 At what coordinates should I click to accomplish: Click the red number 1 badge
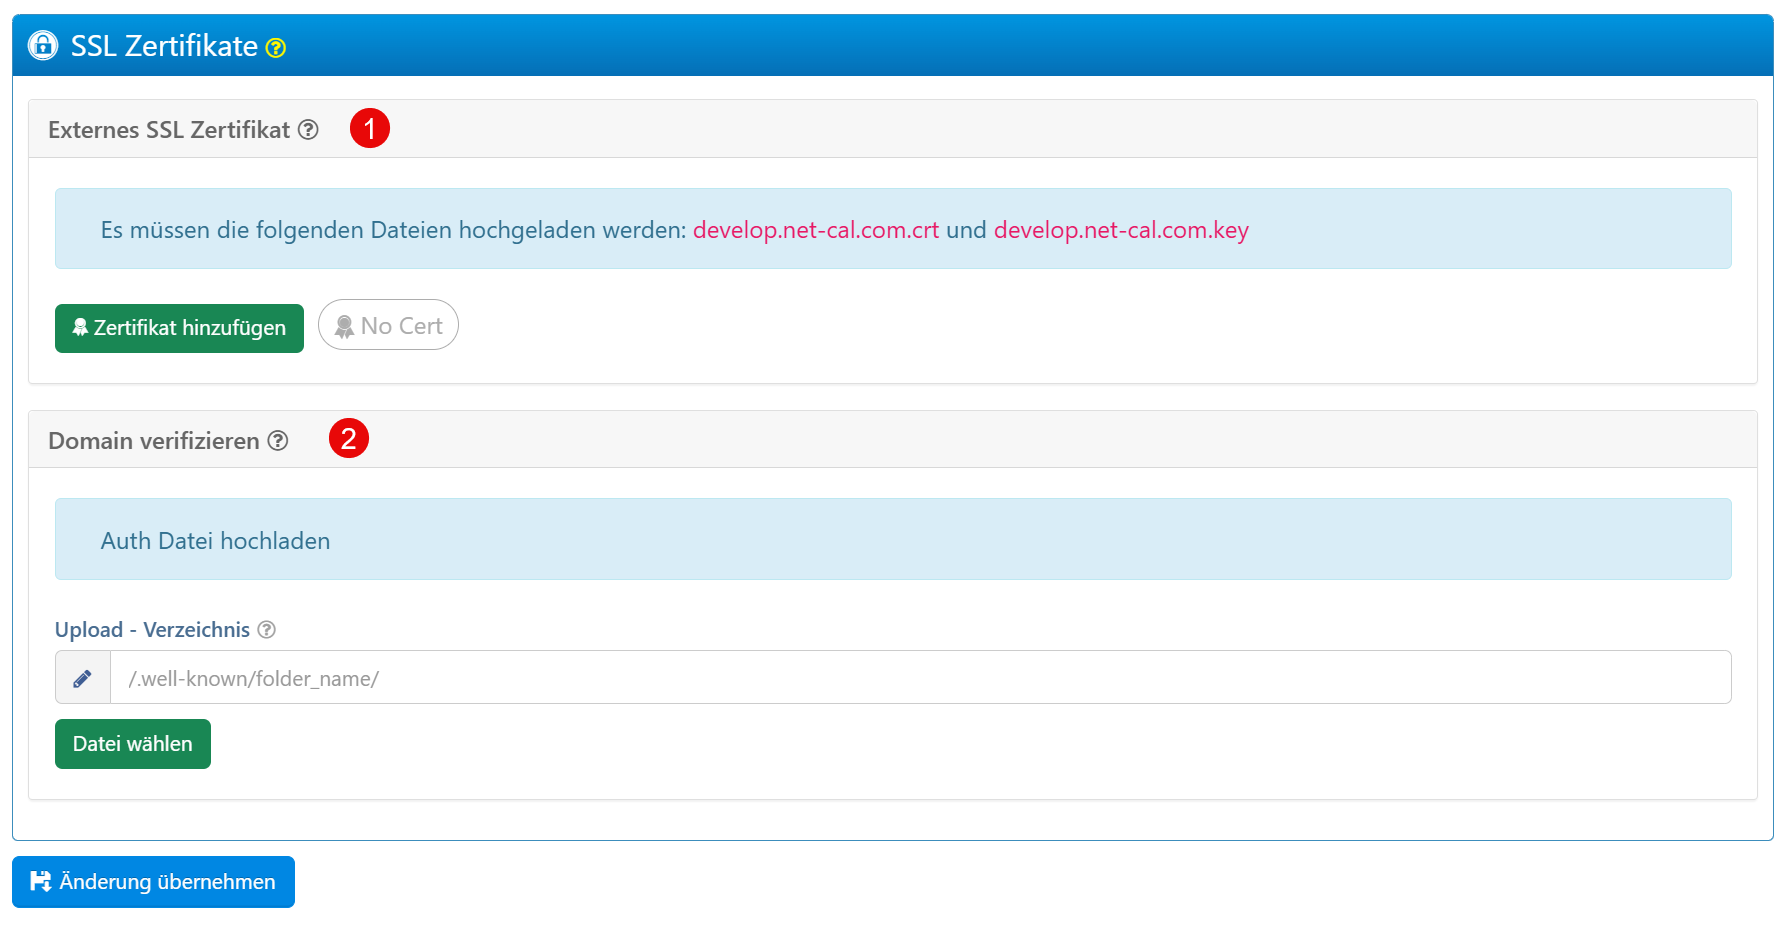(x=369, y=129)
